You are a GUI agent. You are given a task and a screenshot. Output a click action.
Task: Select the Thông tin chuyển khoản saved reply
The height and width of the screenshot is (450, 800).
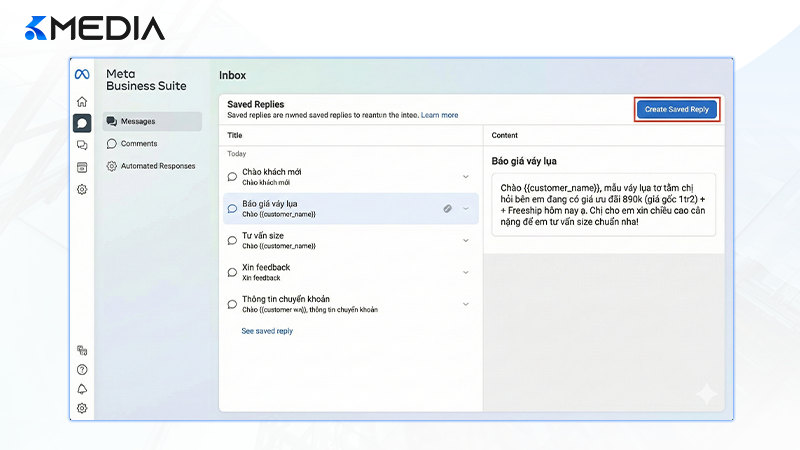coord(351,304)
